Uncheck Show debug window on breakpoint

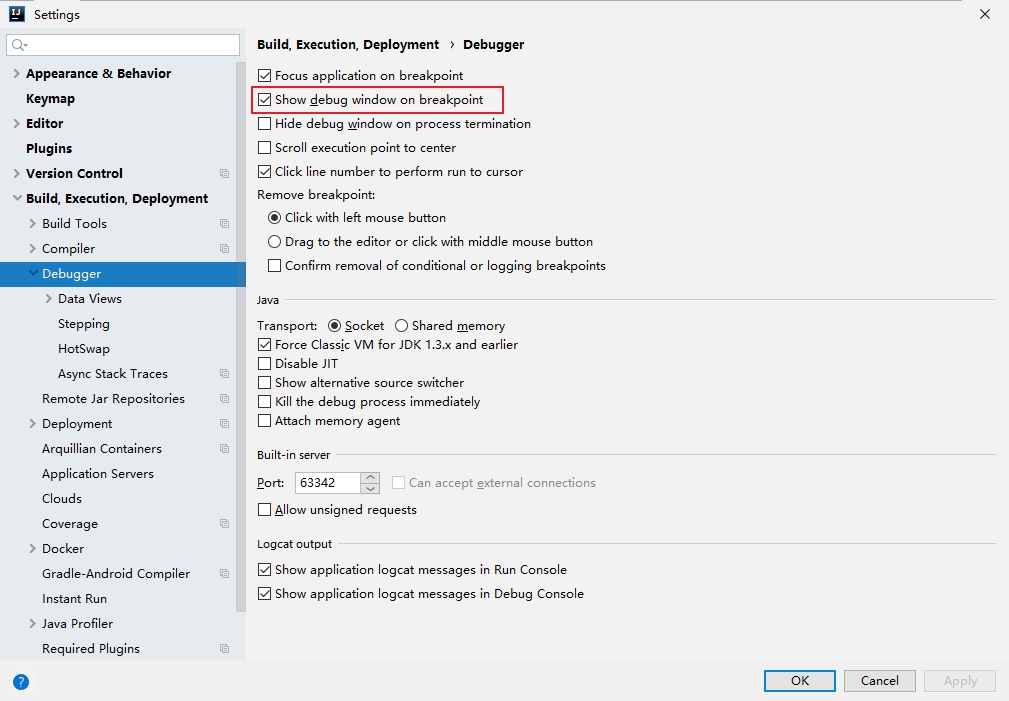click(265, 100)
